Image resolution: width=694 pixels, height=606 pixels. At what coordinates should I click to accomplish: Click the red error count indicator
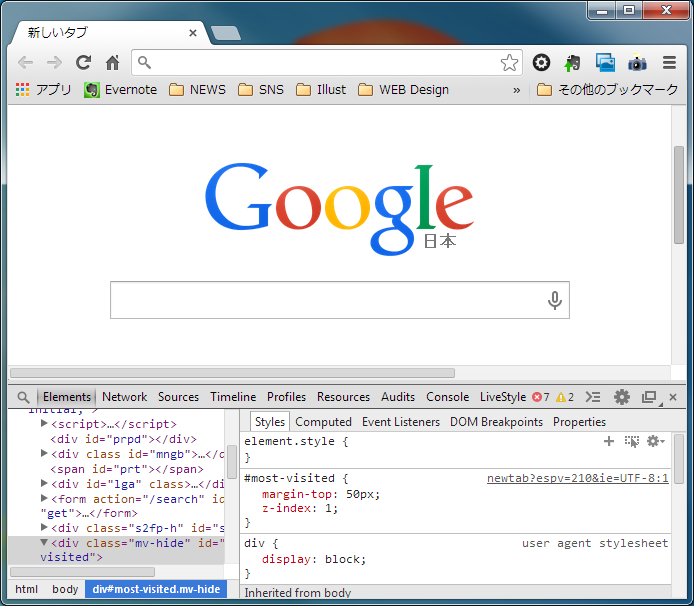point(541,397)
